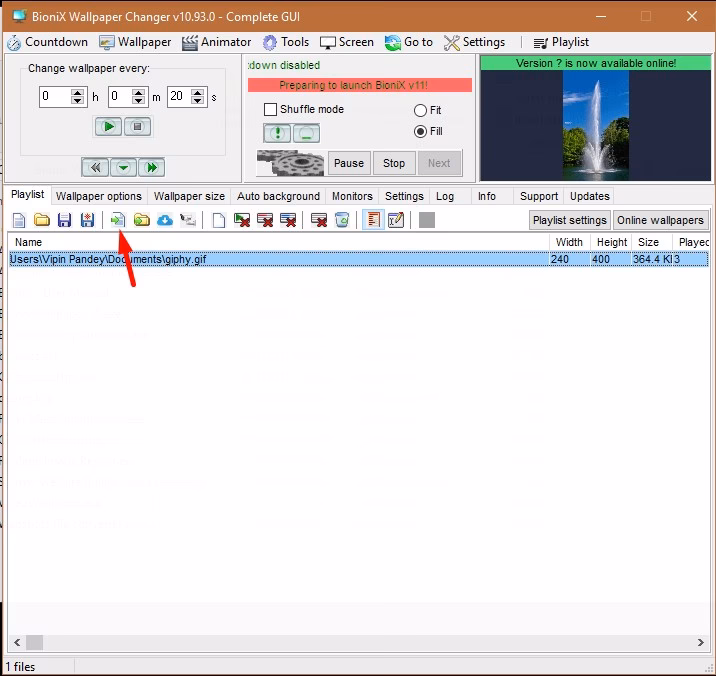Decrease the minutes value with the down arrow
Viewport: 716px width, 676px height.
(x=138, y=100)
